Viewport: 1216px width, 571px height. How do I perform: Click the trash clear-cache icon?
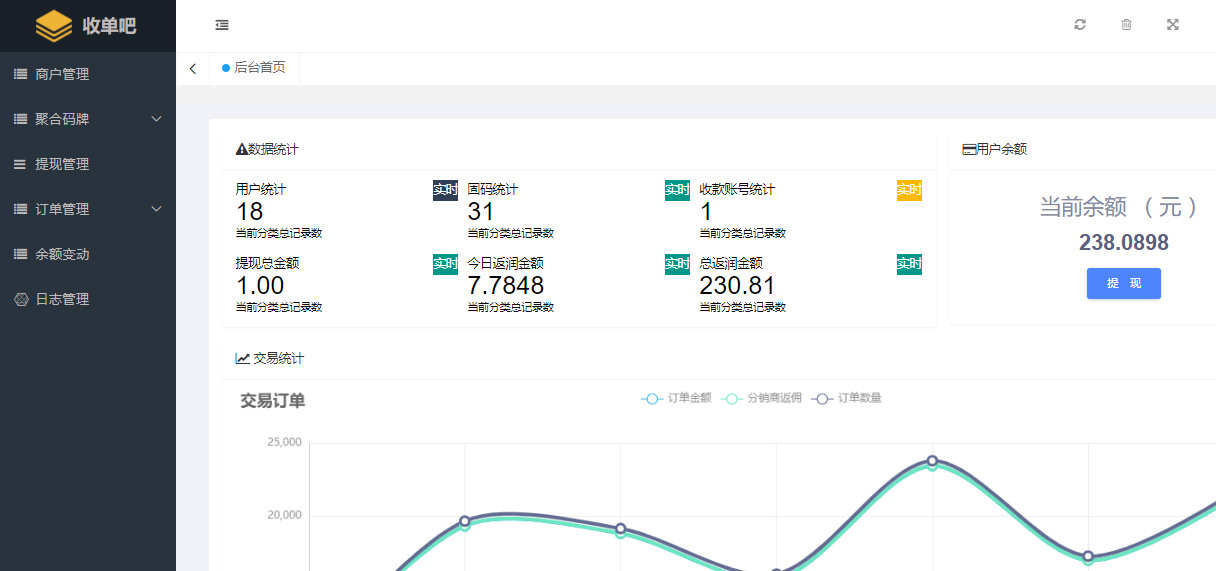[1126, 25]
